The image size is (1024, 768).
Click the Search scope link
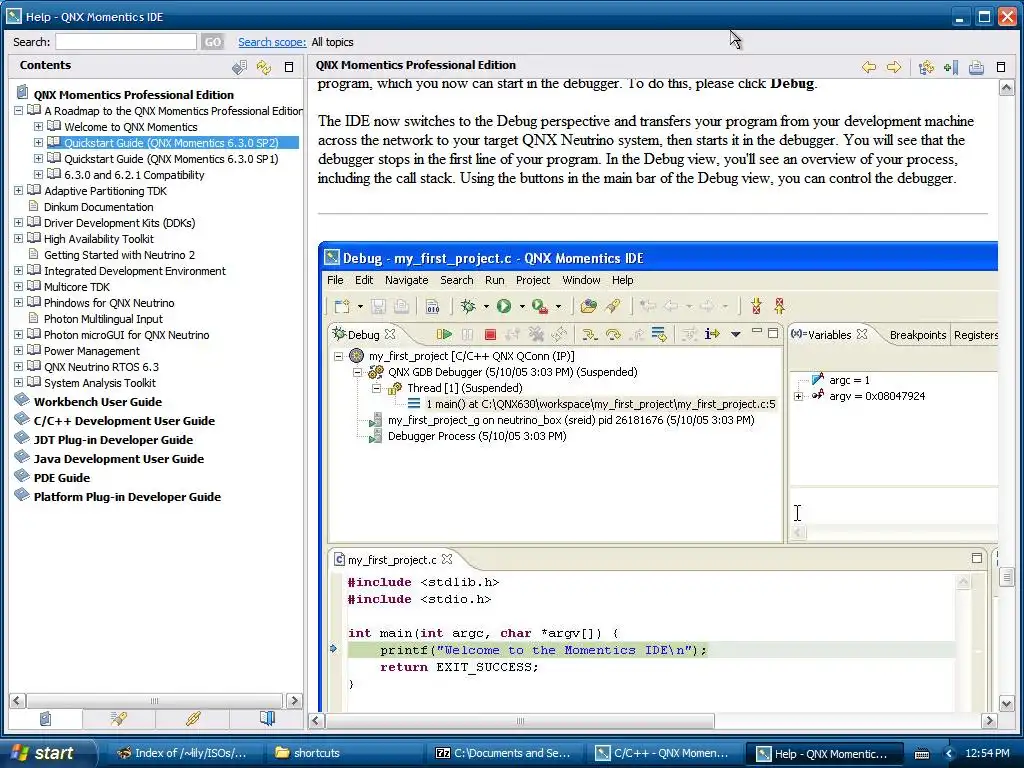pyautogui.click(x=272, y=42)
